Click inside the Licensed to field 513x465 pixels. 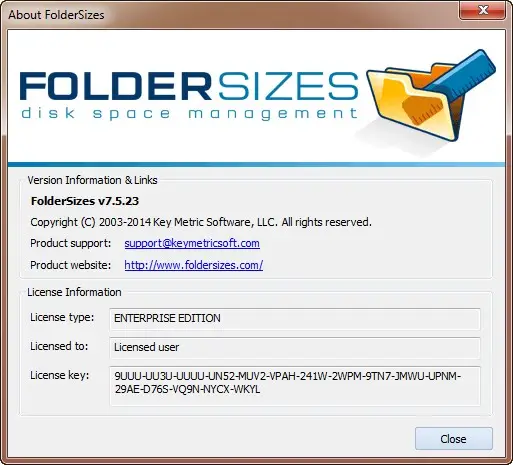coord(295,348)
